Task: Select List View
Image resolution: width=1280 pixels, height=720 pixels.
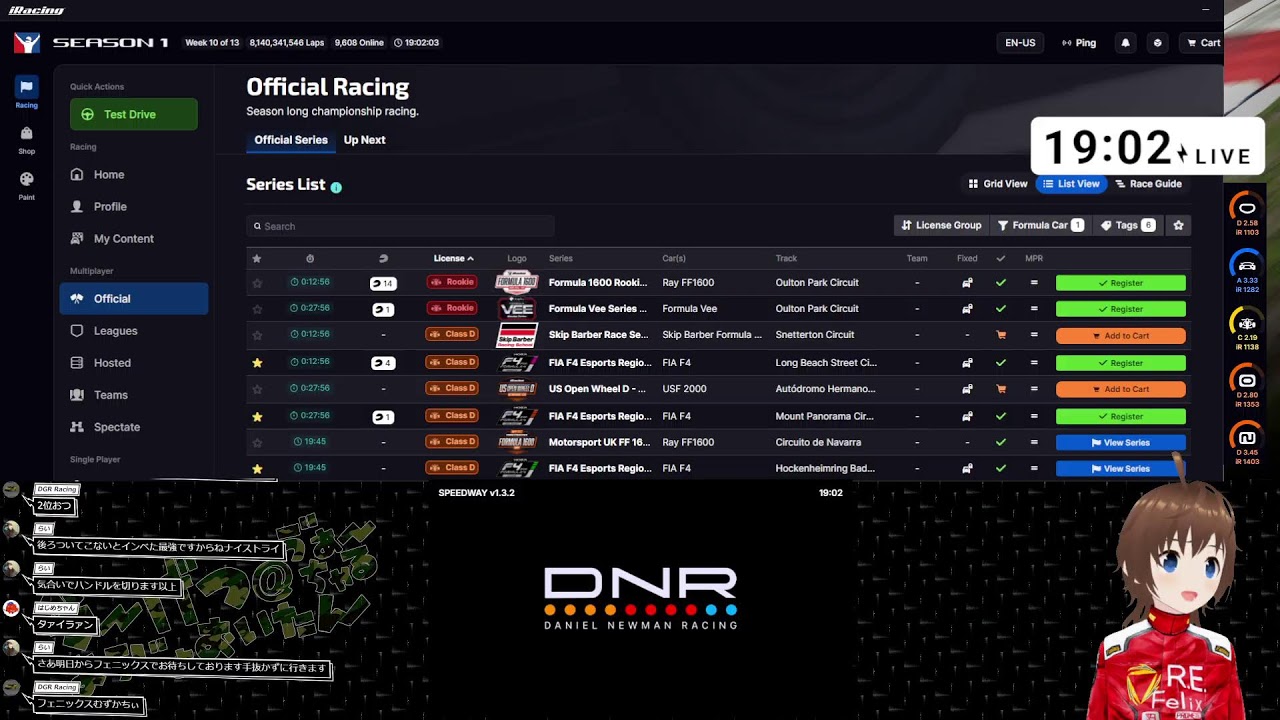Action: (1071, 184)
